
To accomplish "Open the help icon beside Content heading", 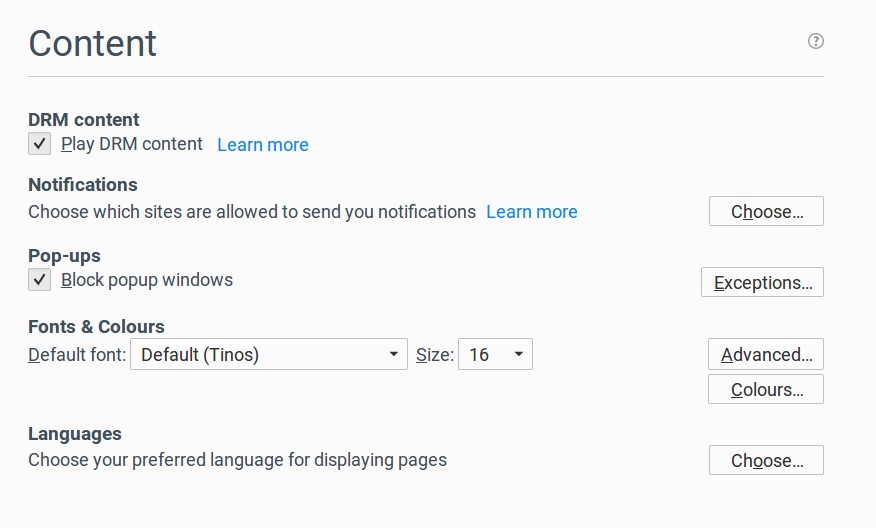I will click(816, 41).
